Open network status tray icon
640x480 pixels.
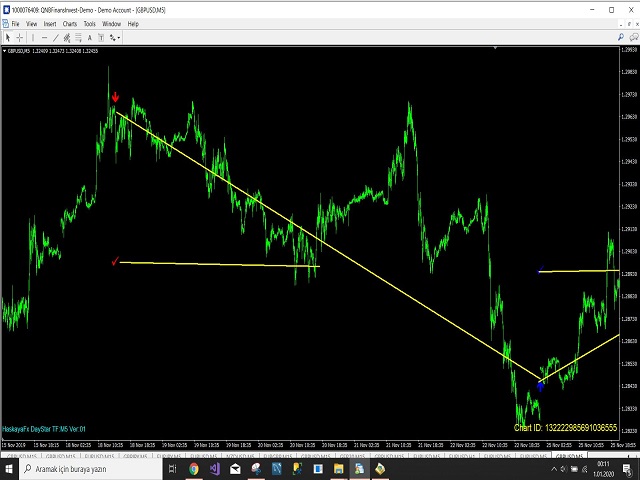click(x=584, y=469)
